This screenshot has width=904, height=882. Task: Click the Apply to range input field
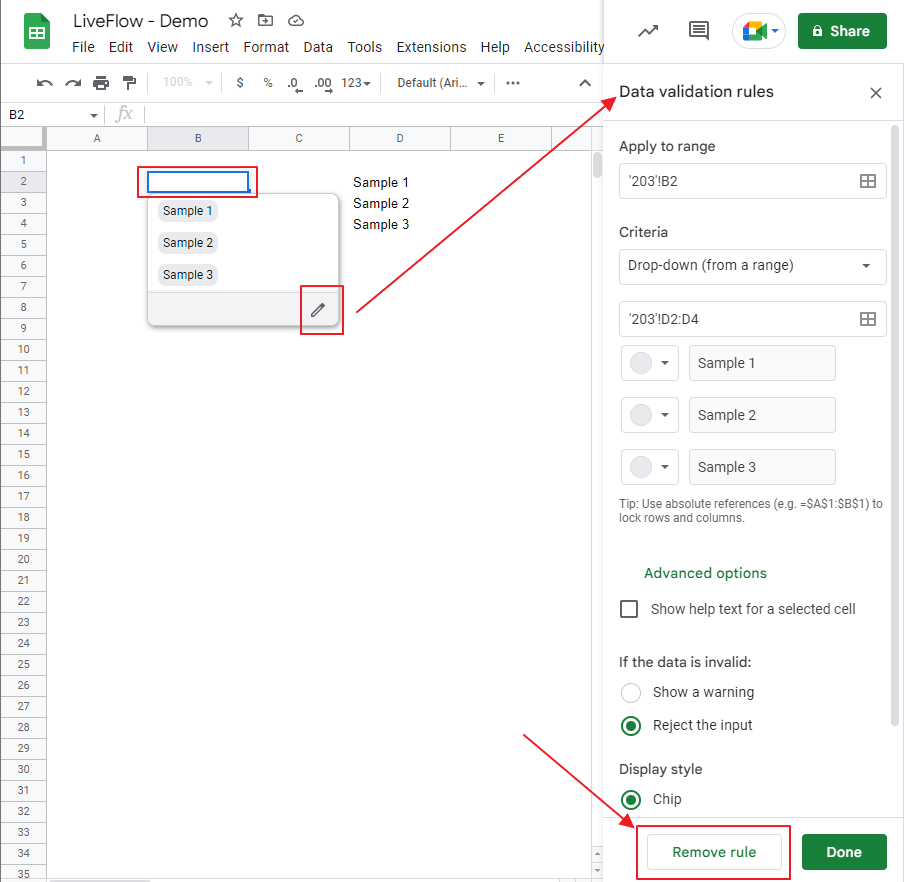[x=752, y=181]
